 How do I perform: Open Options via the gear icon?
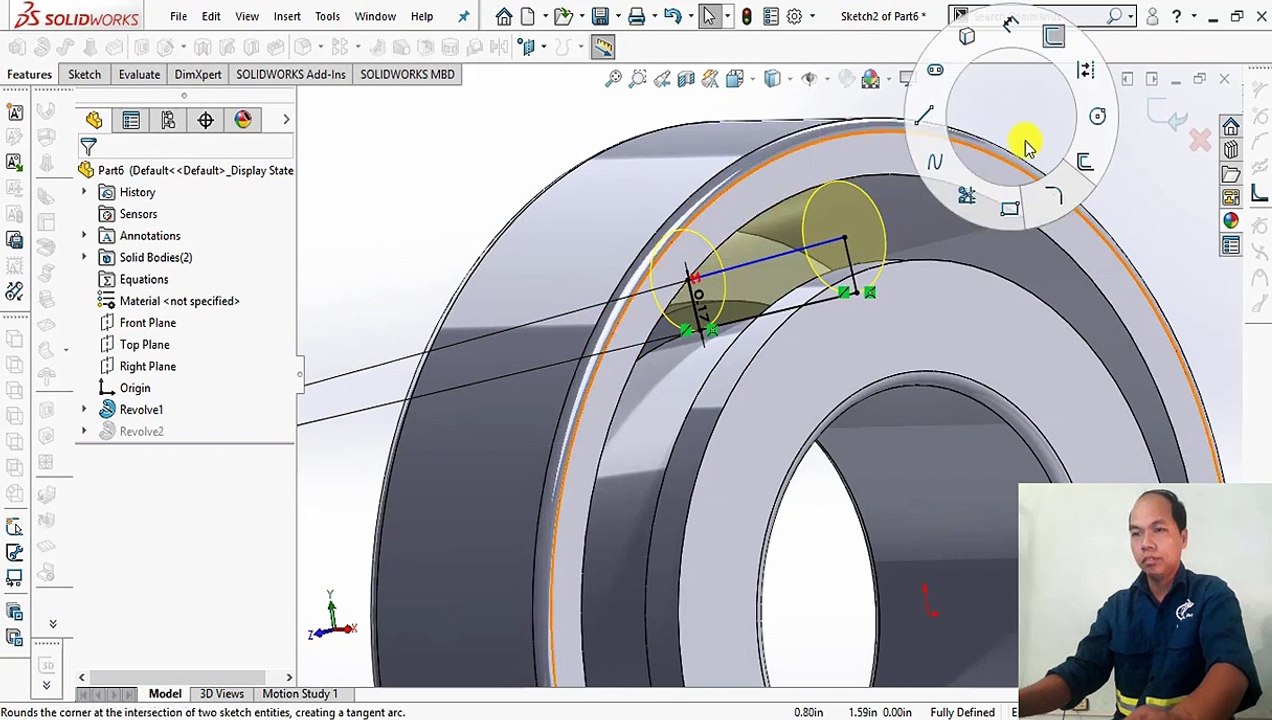[x=794, y=16]
